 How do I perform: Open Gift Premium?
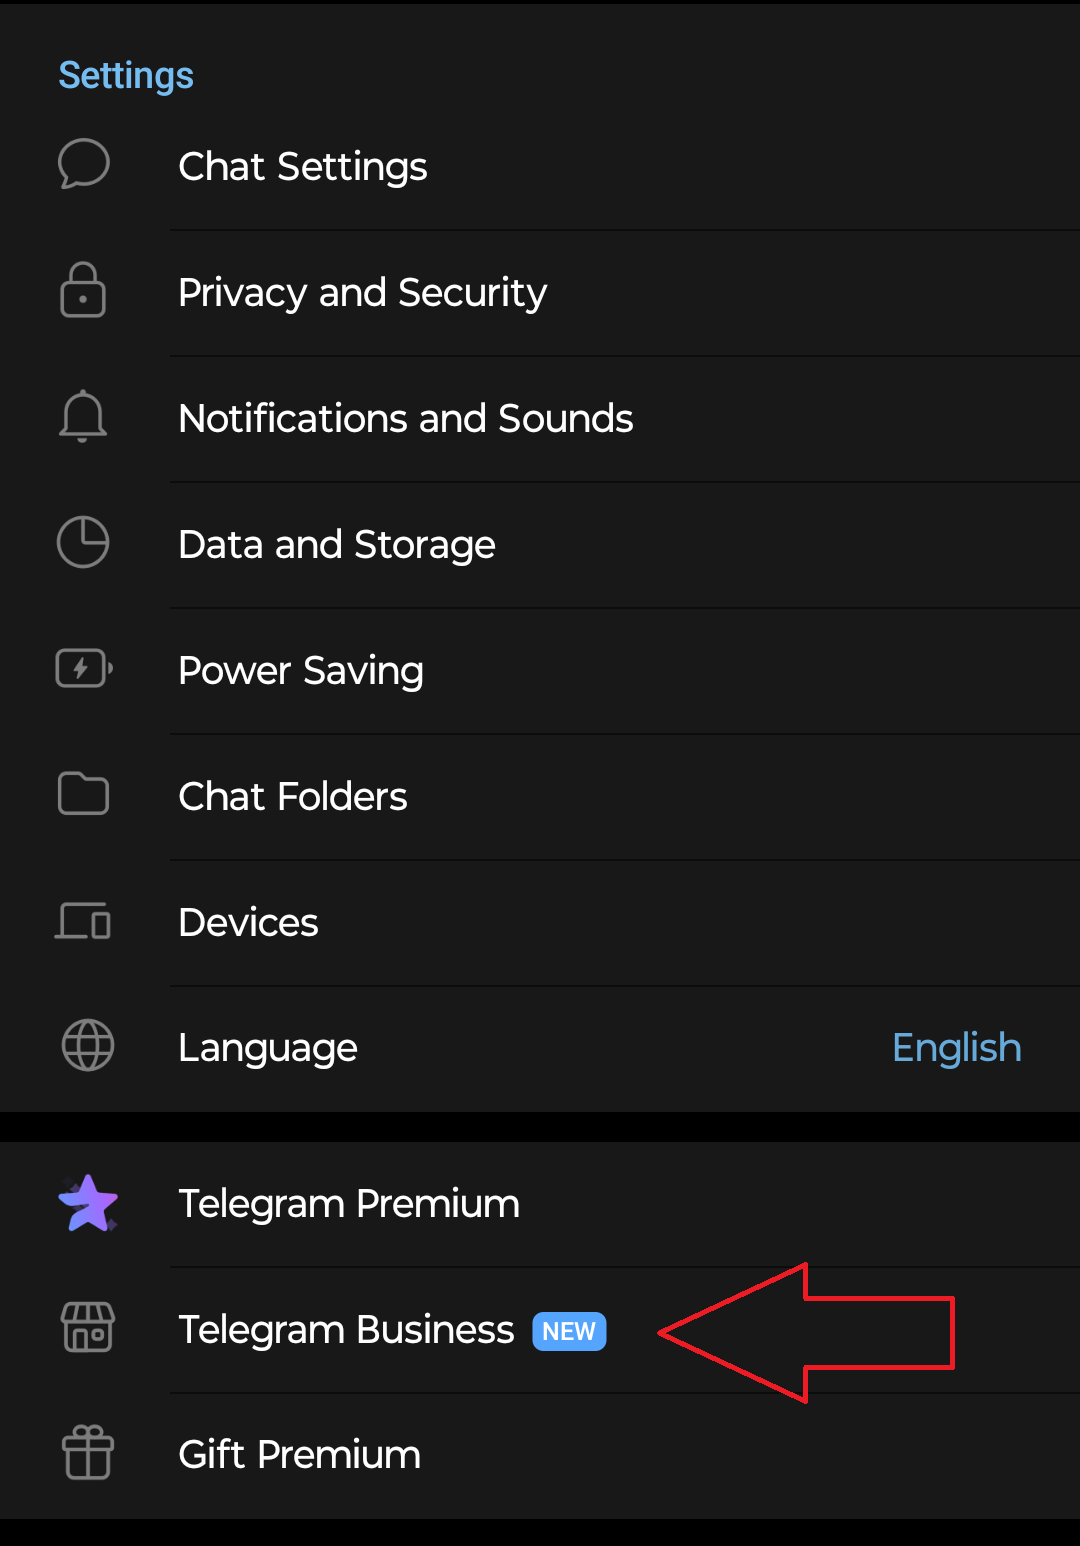tap(299, 1455)
